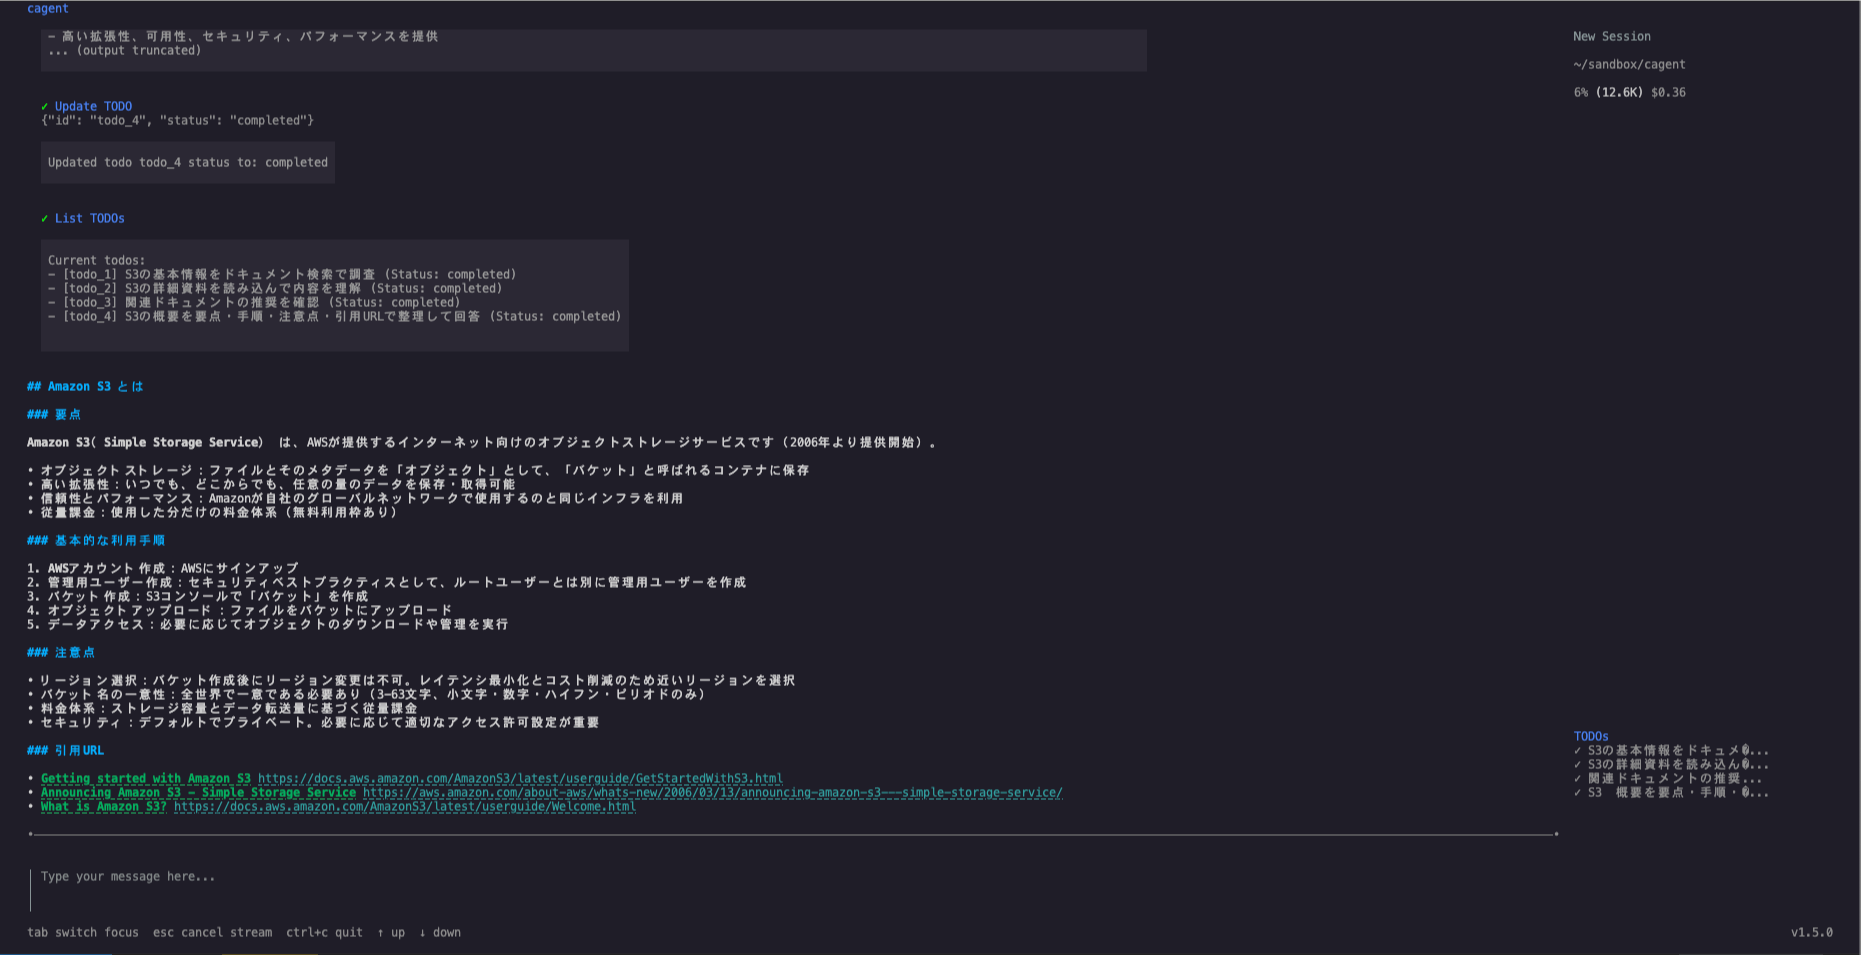
Task: Click the 'tab switch focus' shortcut hint
Action: pos(83,932)
